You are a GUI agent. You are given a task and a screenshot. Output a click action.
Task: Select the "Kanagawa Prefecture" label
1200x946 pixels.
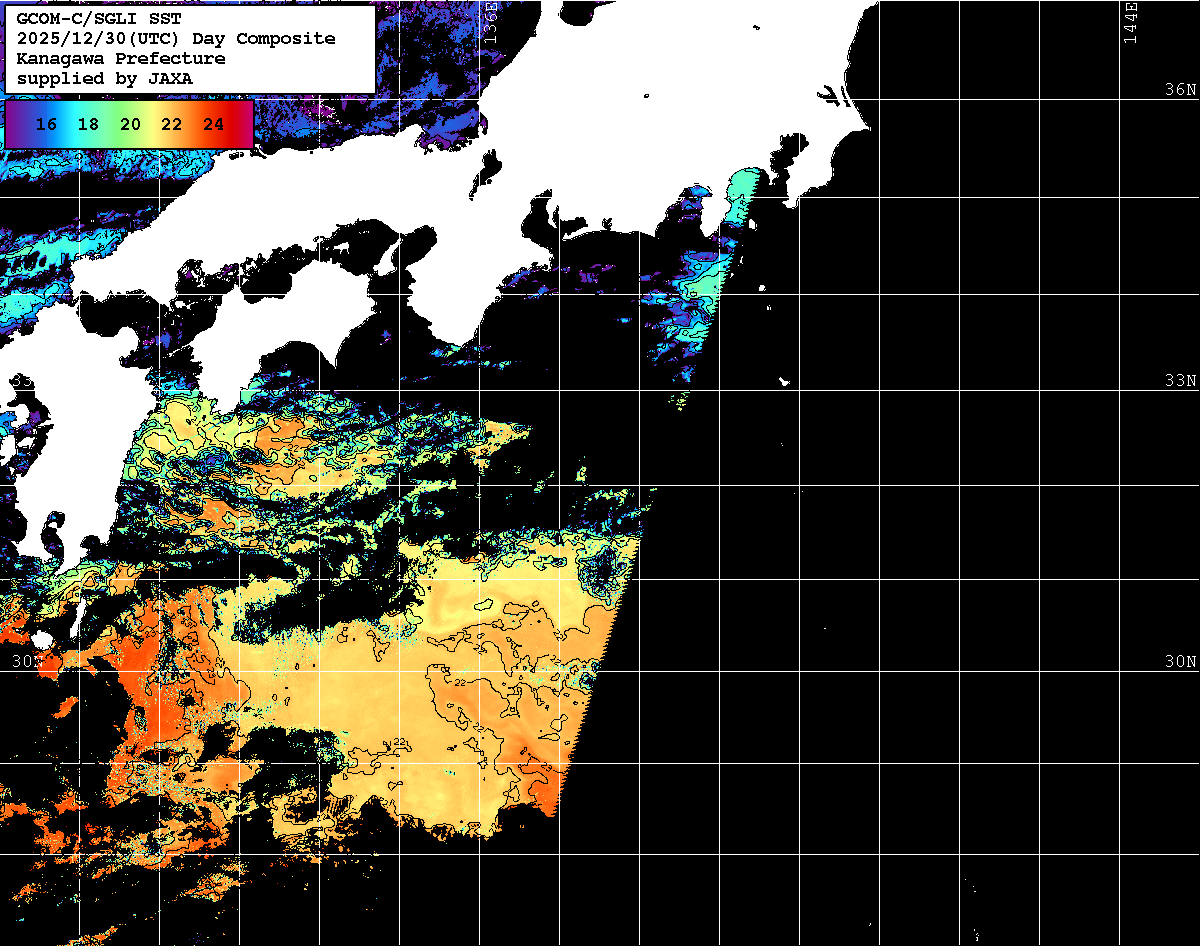(x=120, y=58)
